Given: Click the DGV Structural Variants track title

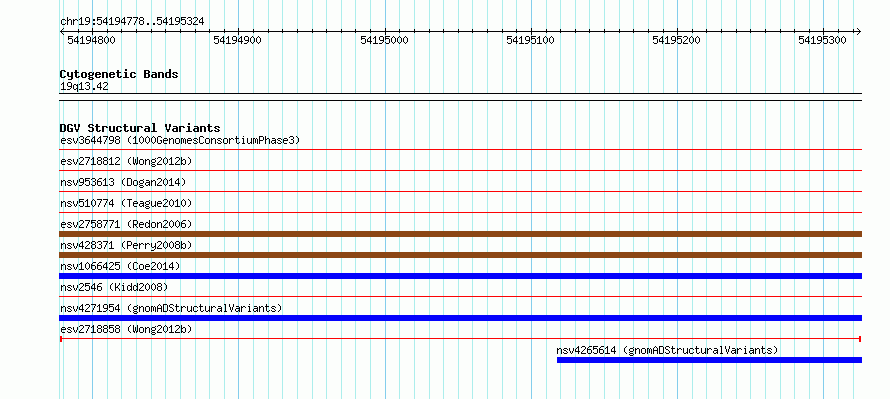Looking at the screenshot, I should [x=140, y=128].
